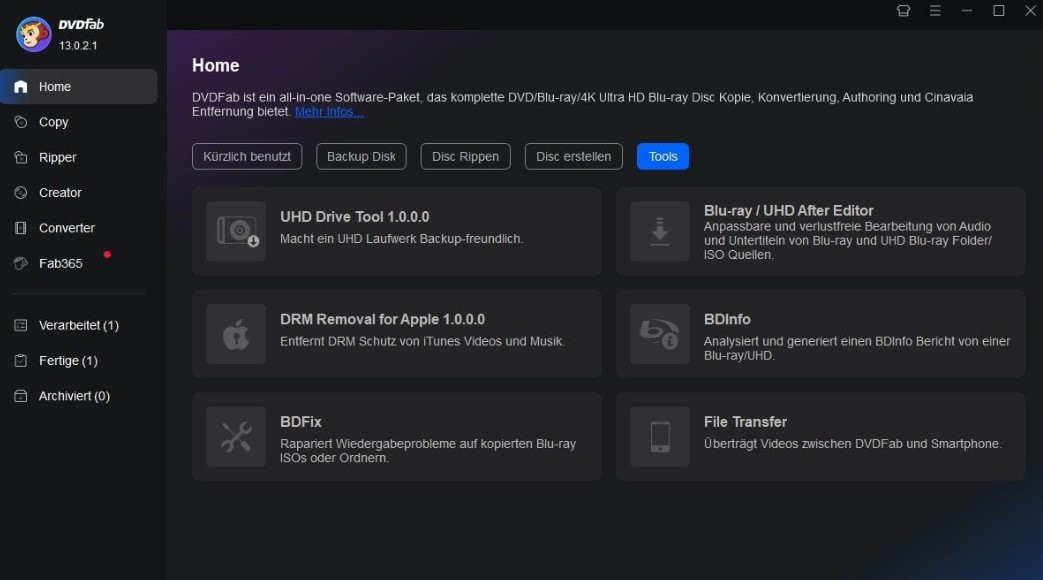Click the DVDFab mascot logo
The height and width of the screenshot is (580, 1043).
point(33,34)
